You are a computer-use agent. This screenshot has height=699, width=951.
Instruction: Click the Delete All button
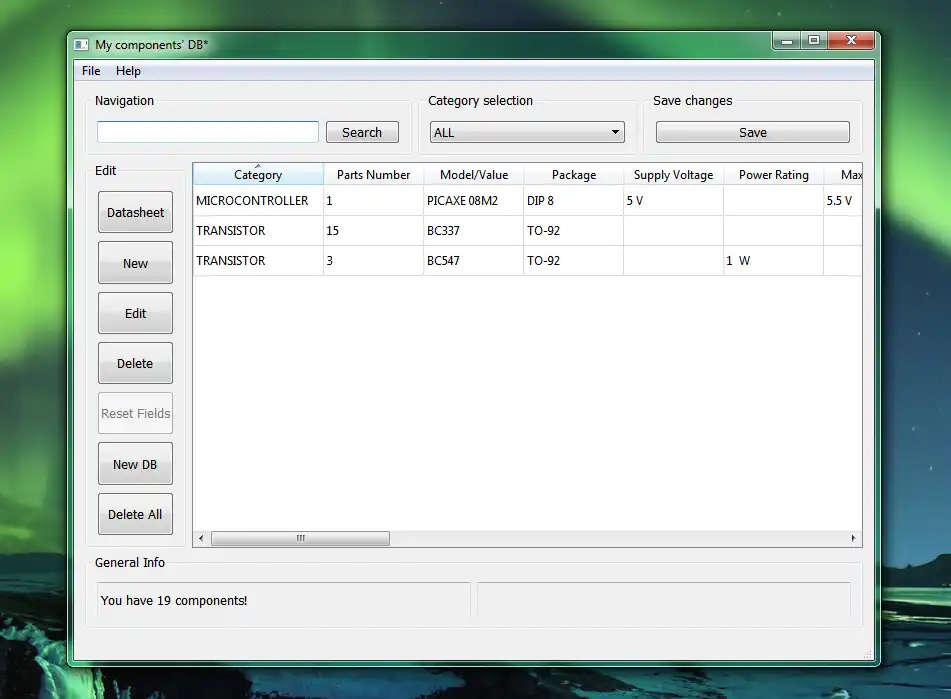point(135,514)
